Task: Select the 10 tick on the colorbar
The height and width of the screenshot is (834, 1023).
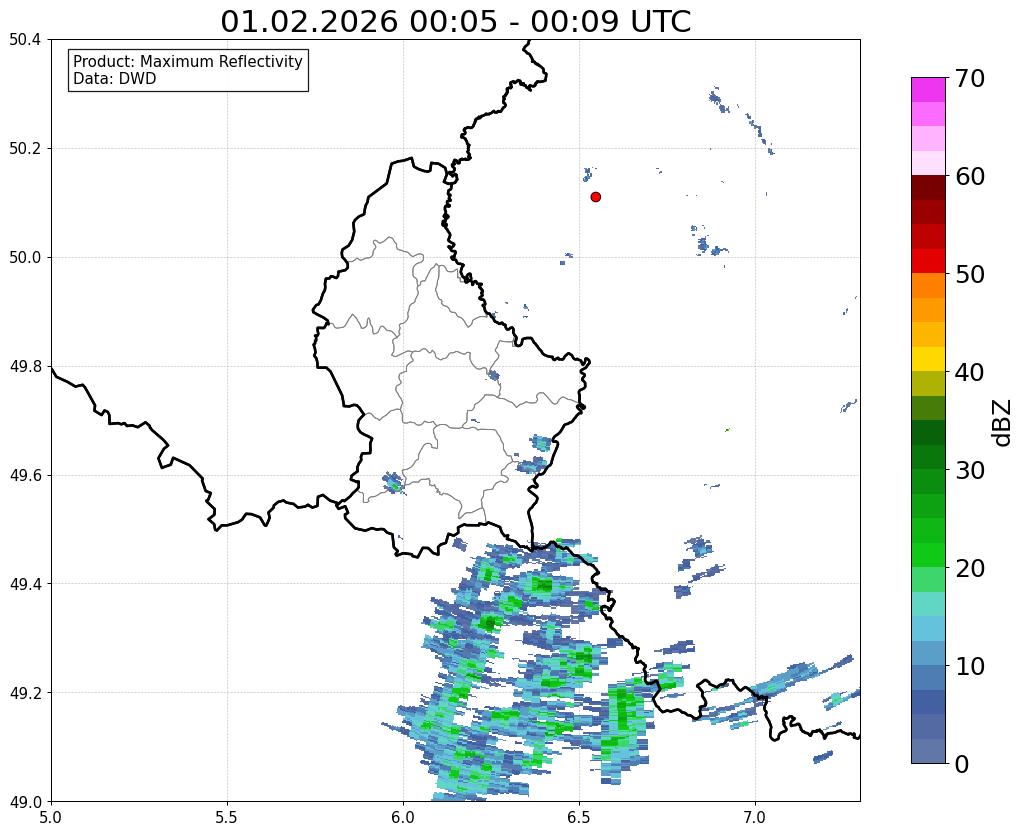Action: coord(970,666)
